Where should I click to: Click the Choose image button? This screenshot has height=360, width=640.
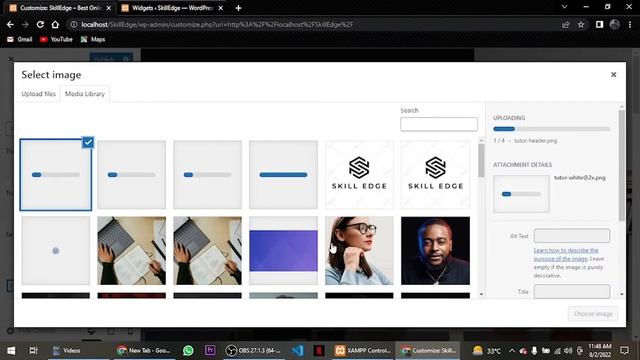coord(593,313)
